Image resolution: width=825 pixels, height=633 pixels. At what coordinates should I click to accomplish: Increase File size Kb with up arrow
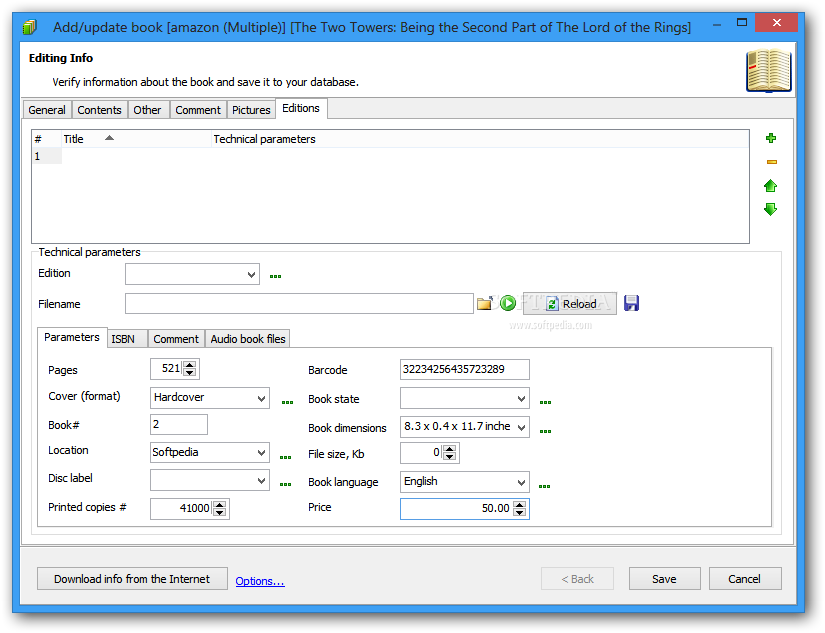coord(449,449)
